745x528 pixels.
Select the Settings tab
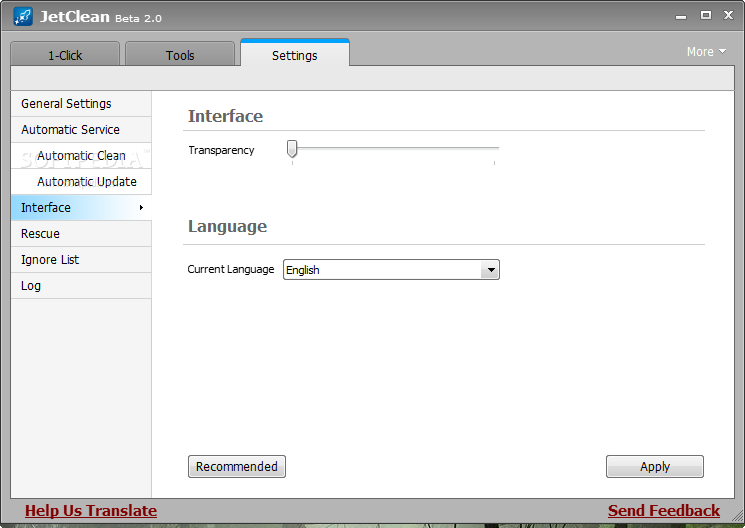(x=295, y=53)
